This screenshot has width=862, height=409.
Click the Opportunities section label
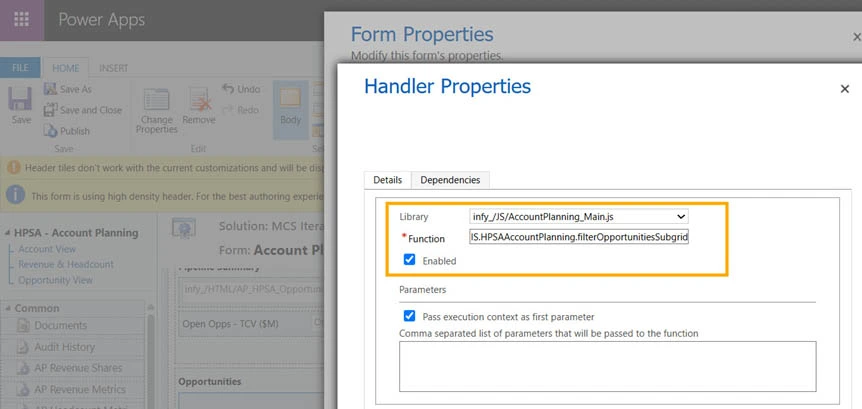[x=209, y=382]
